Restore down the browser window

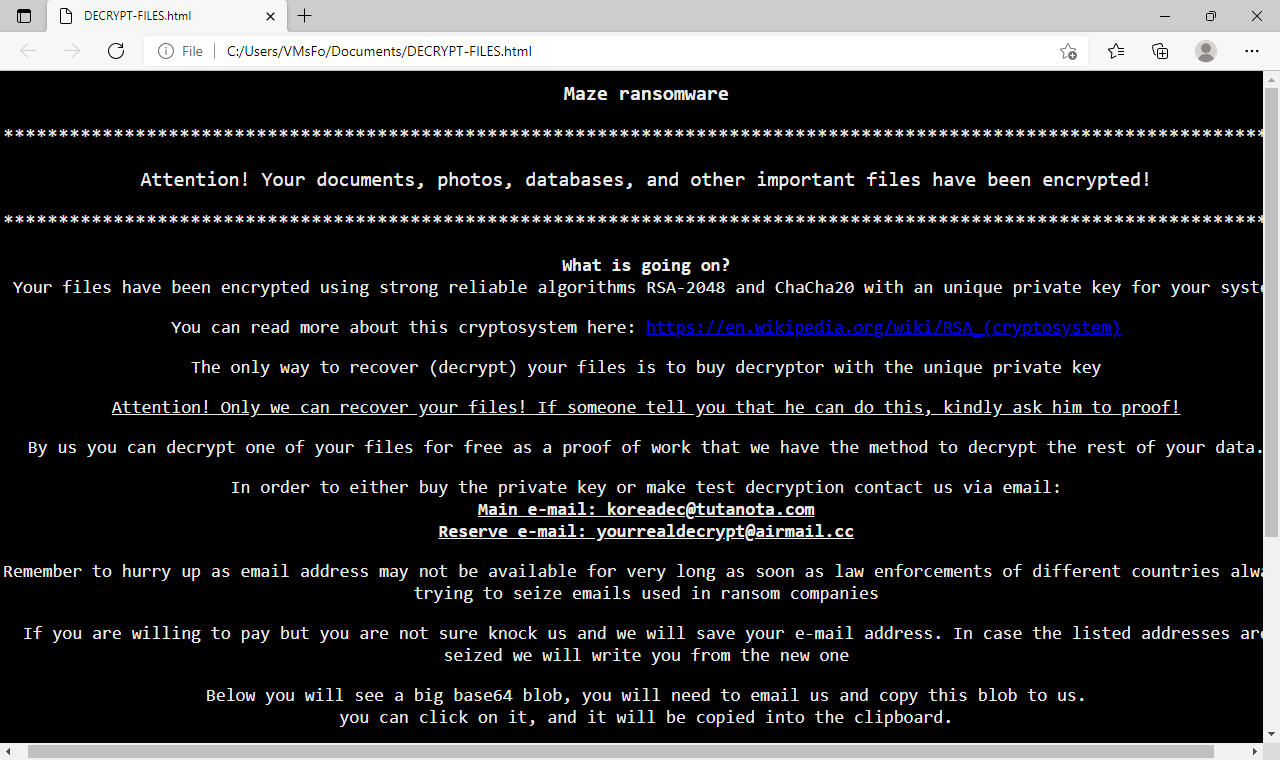pyautogui.click(x=1211, y=16)
